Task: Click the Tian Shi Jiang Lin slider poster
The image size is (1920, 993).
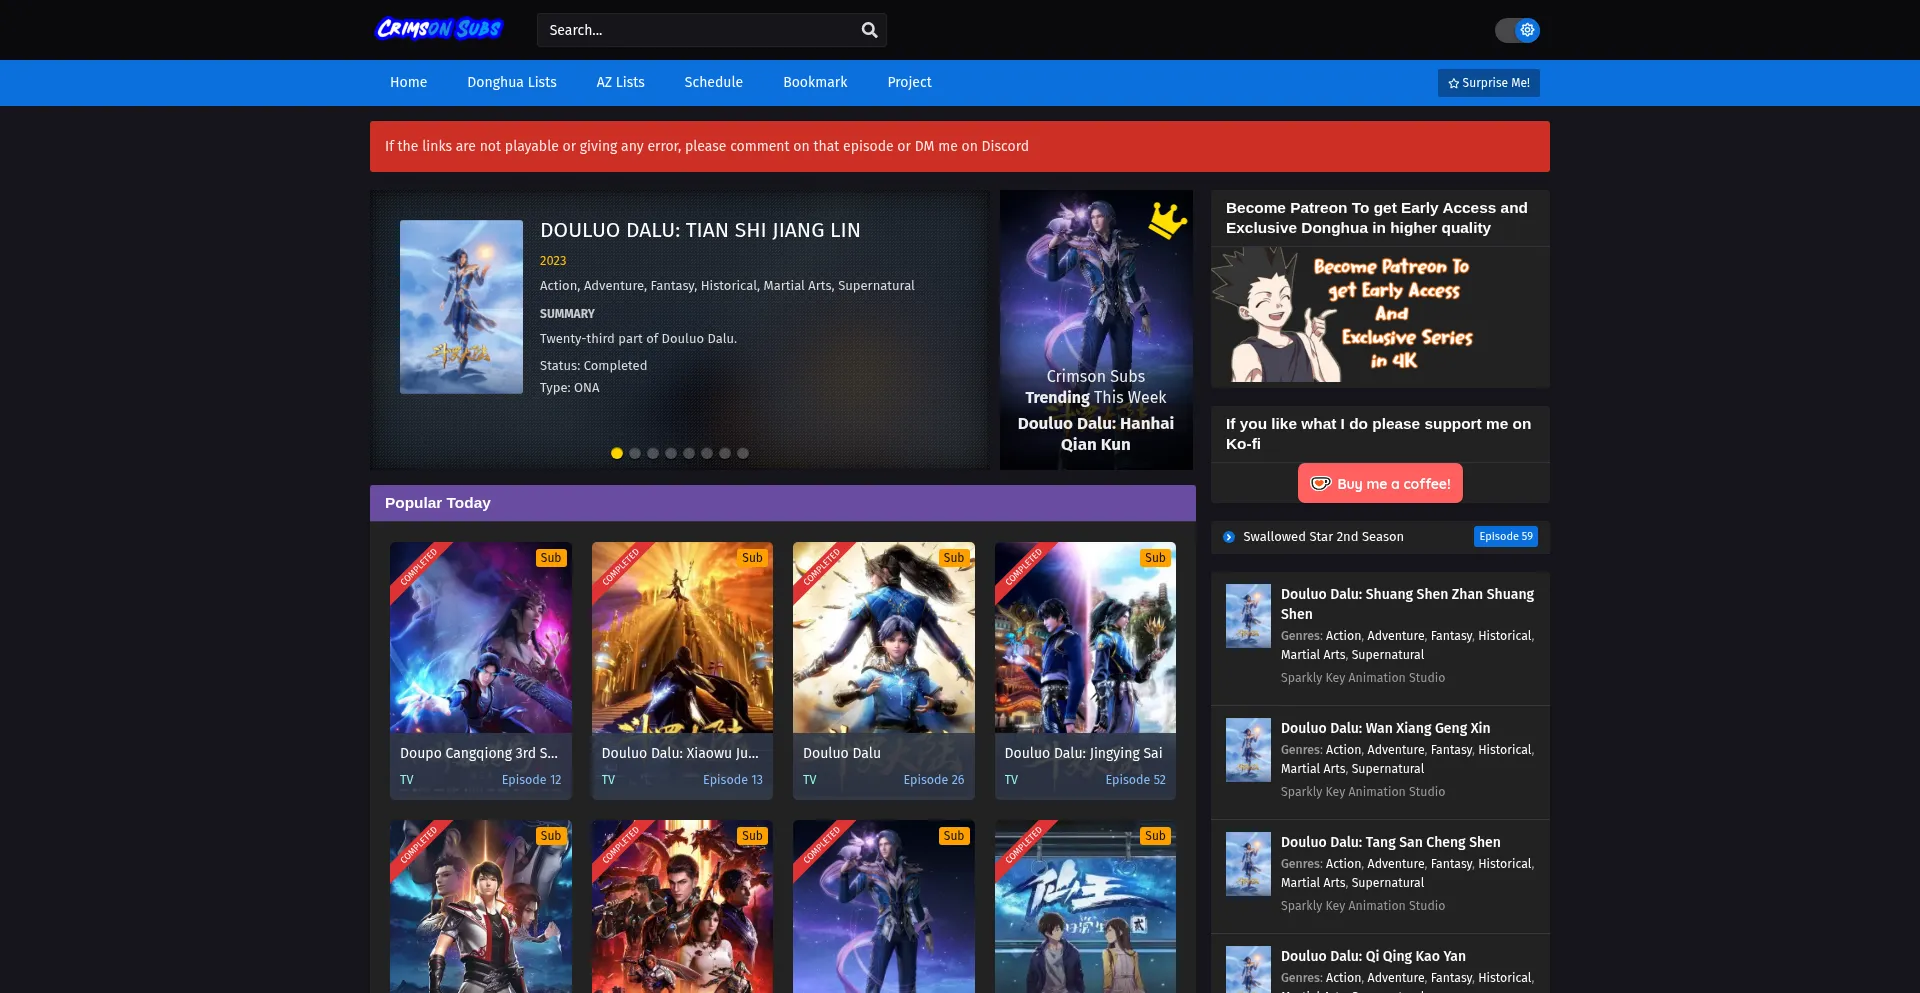Action: pyautogui.click(x=461, y=307)
